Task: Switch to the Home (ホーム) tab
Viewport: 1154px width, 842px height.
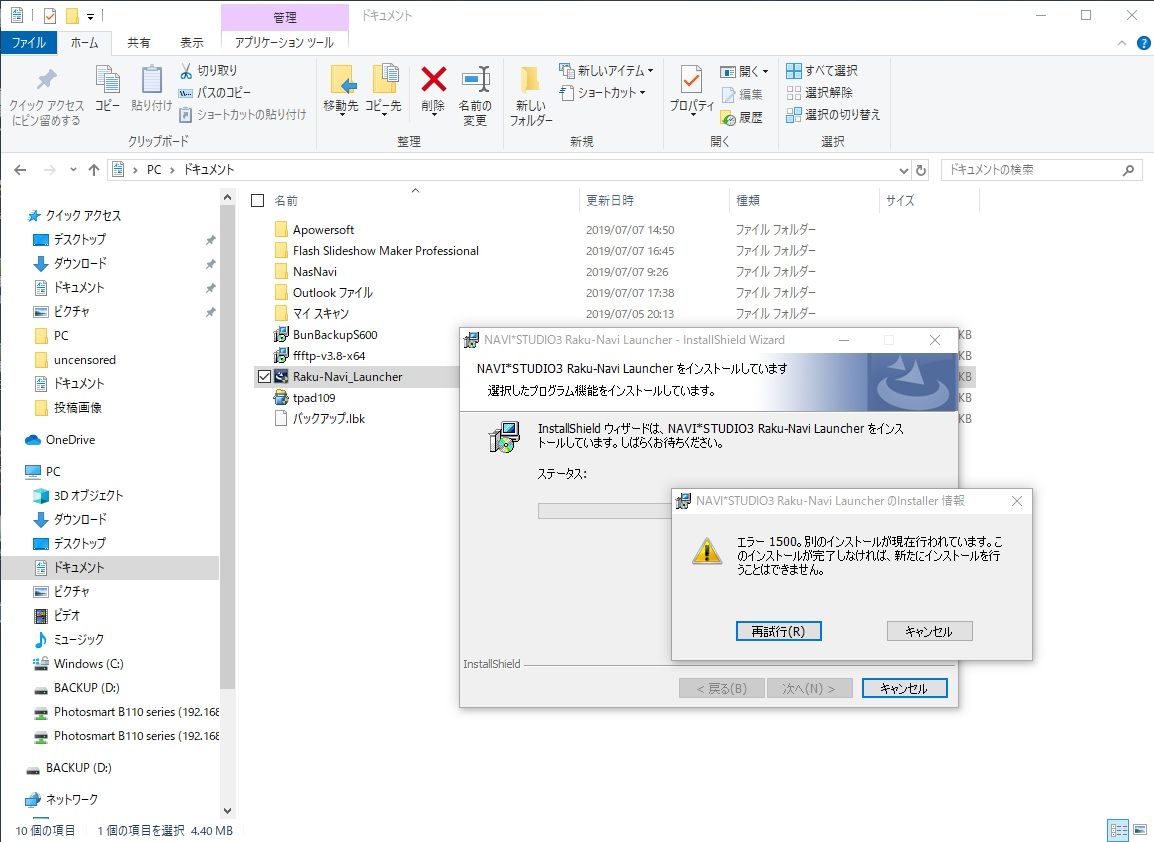Action: 85,43
